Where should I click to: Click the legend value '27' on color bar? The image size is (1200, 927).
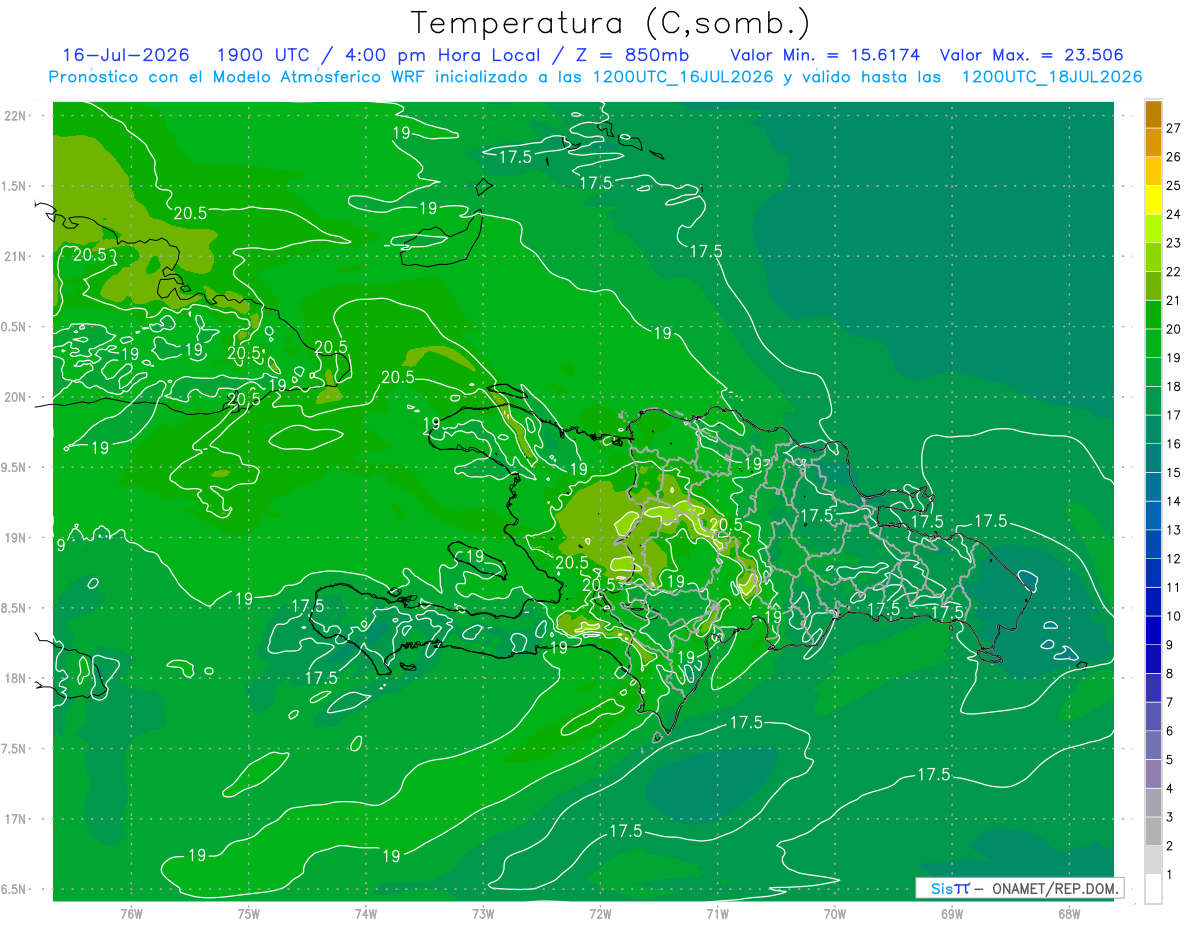(1174, 128)
